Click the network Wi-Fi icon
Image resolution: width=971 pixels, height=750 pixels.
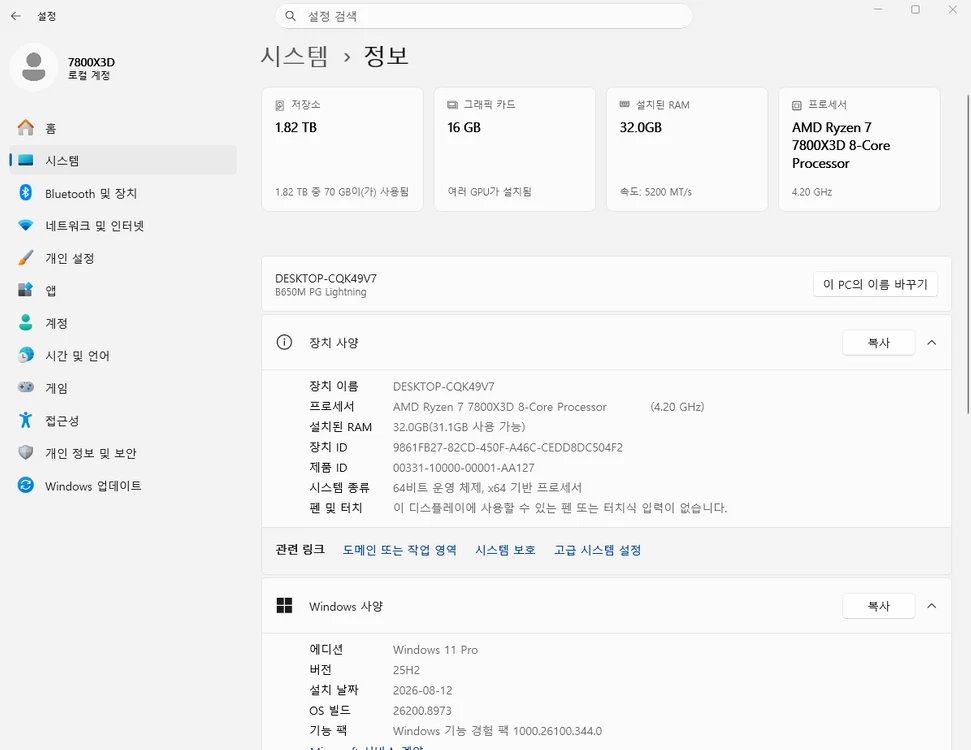click(25, 225)
